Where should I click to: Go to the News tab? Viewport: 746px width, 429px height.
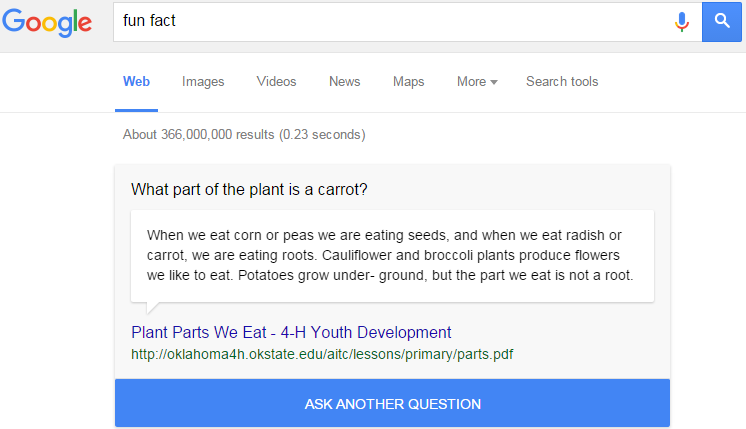coord(344,82)
